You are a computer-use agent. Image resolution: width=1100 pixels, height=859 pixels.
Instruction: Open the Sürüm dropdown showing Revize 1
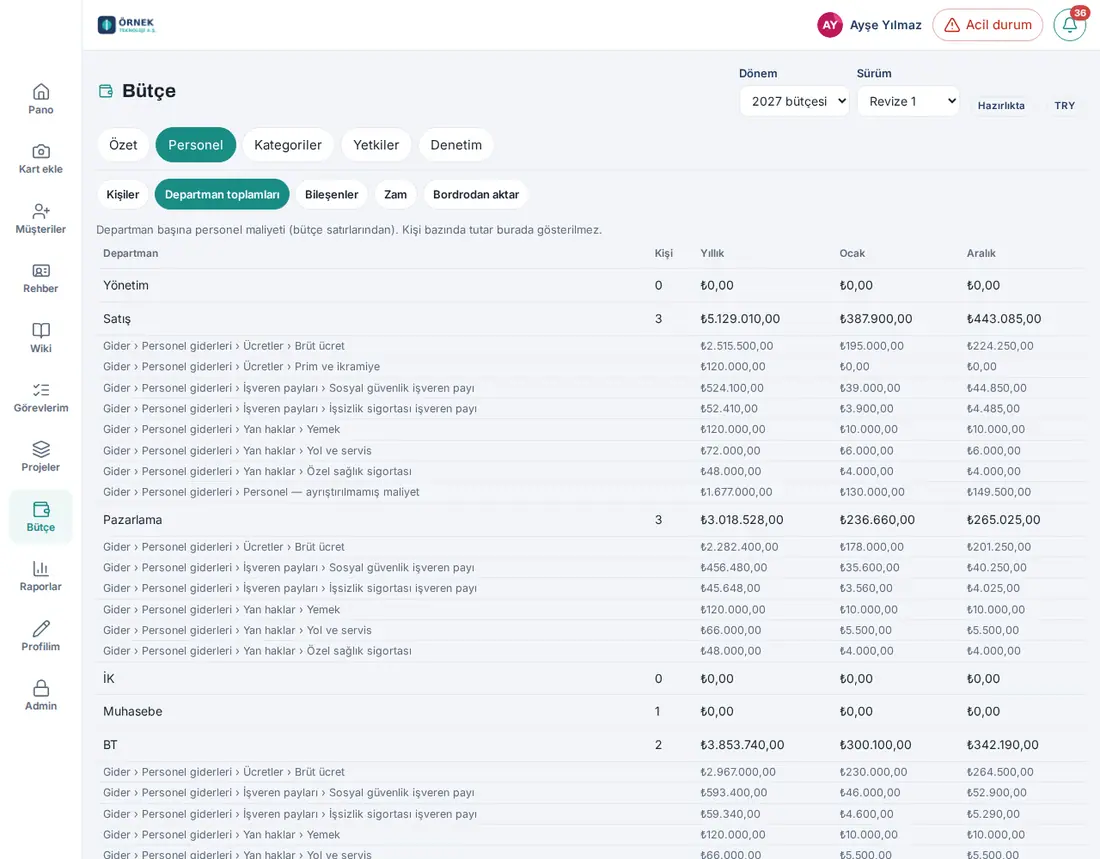[x=908, y=102]
